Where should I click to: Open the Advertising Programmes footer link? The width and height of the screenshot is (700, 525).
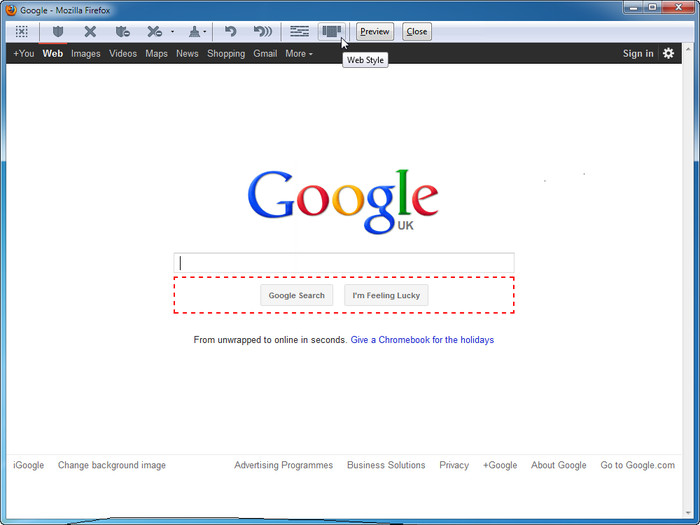[x=283, y=465]
